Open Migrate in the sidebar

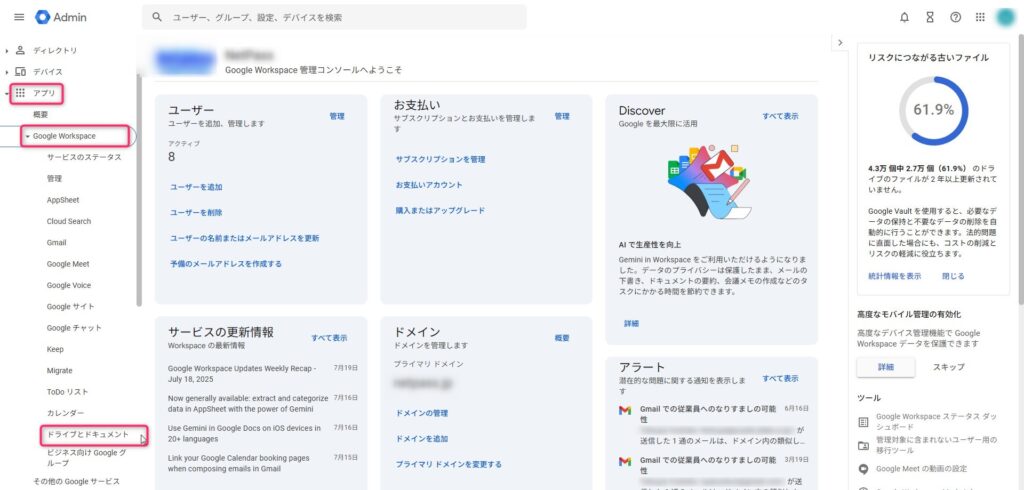tap(59, 370)
